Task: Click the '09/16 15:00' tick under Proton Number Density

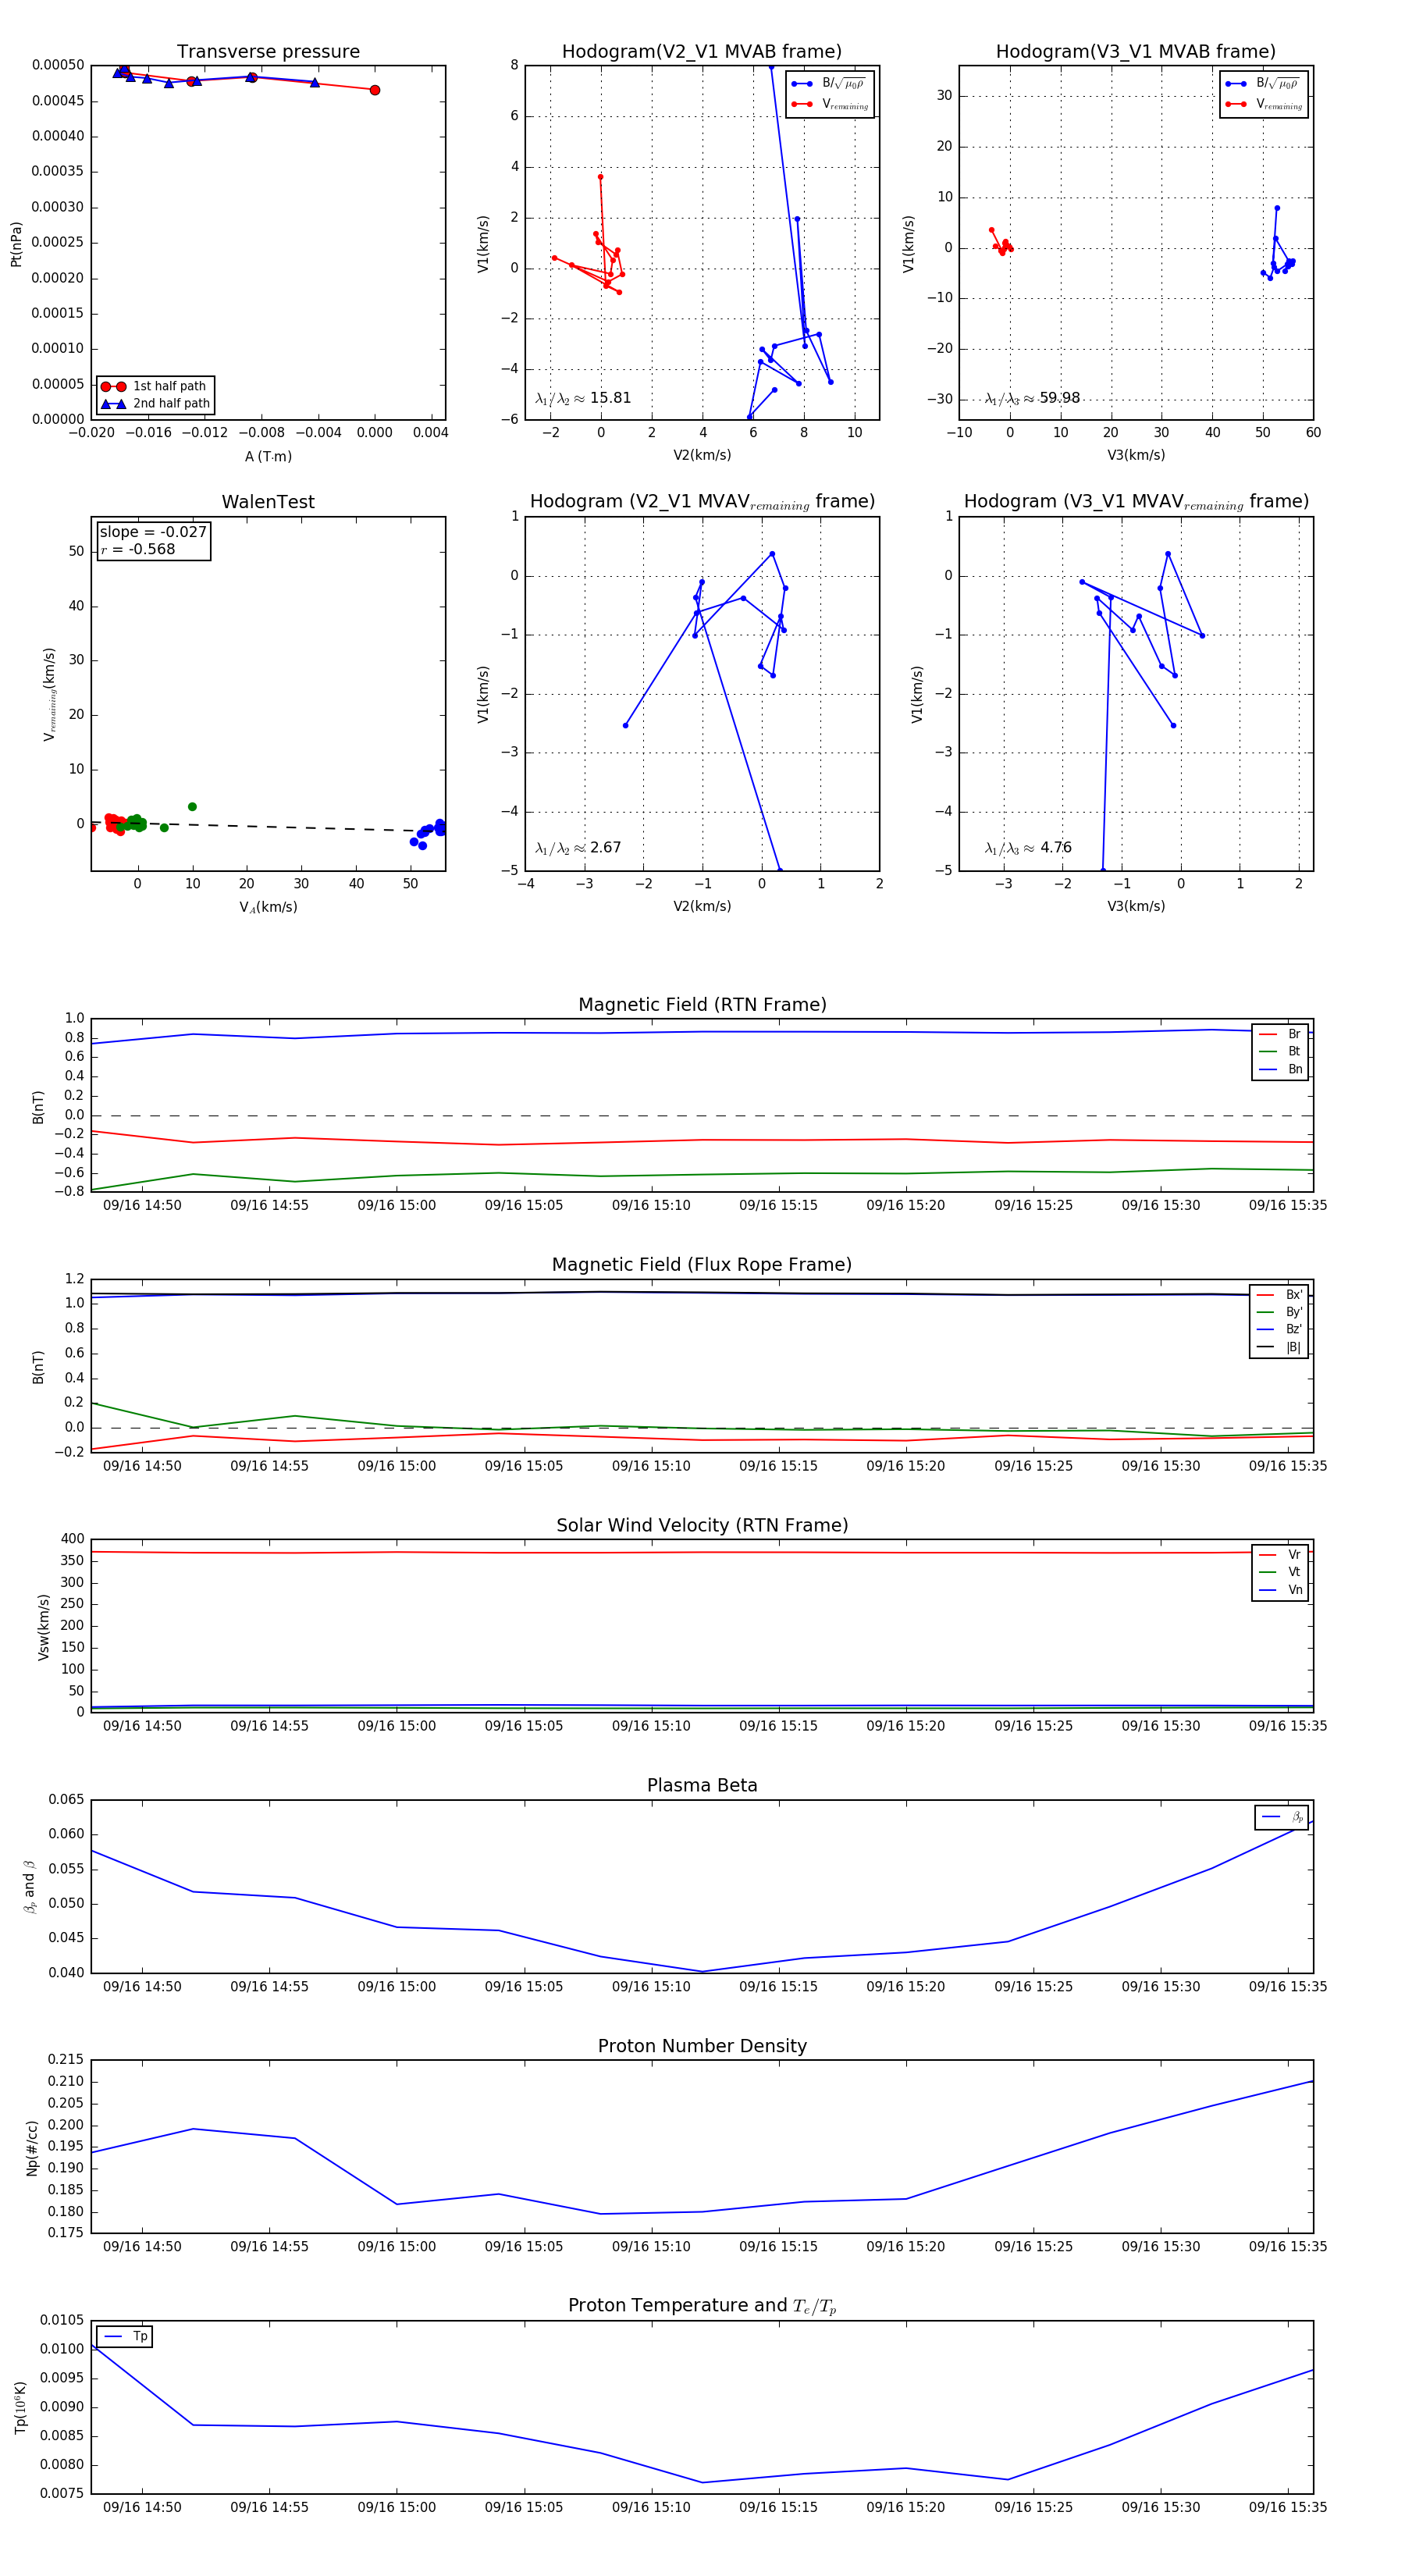Action: 397,2247
